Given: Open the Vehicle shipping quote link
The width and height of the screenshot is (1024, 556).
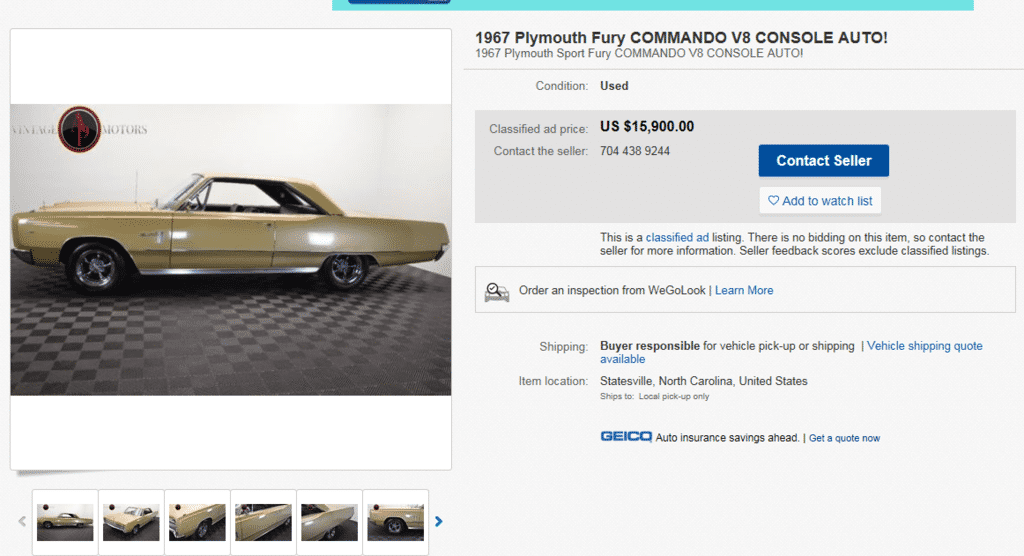Looking at the screenshot, I should pyautogui.click(x=924, y=346).
